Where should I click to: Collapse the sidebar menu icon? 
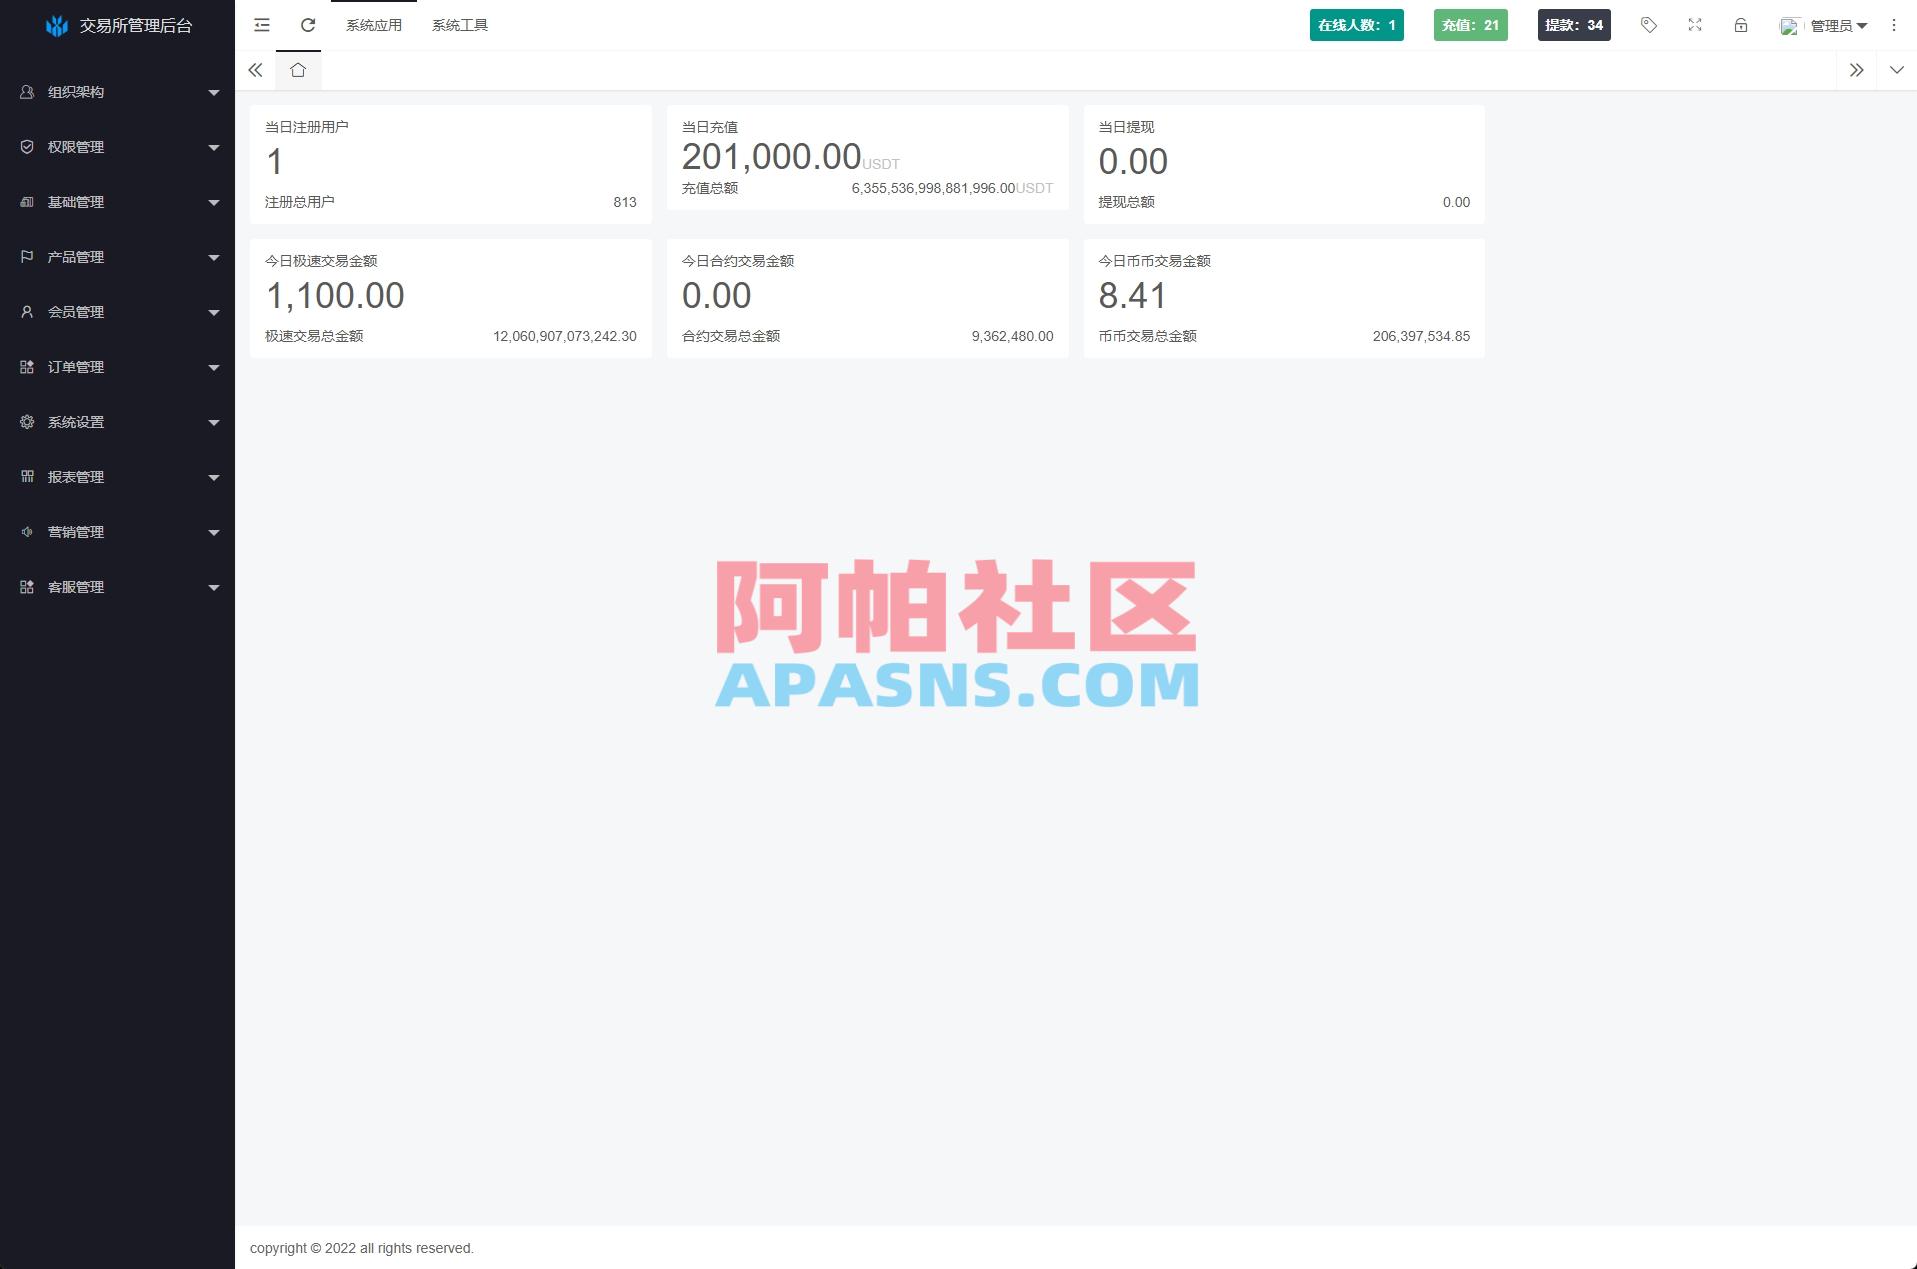[x=261, y=25]
